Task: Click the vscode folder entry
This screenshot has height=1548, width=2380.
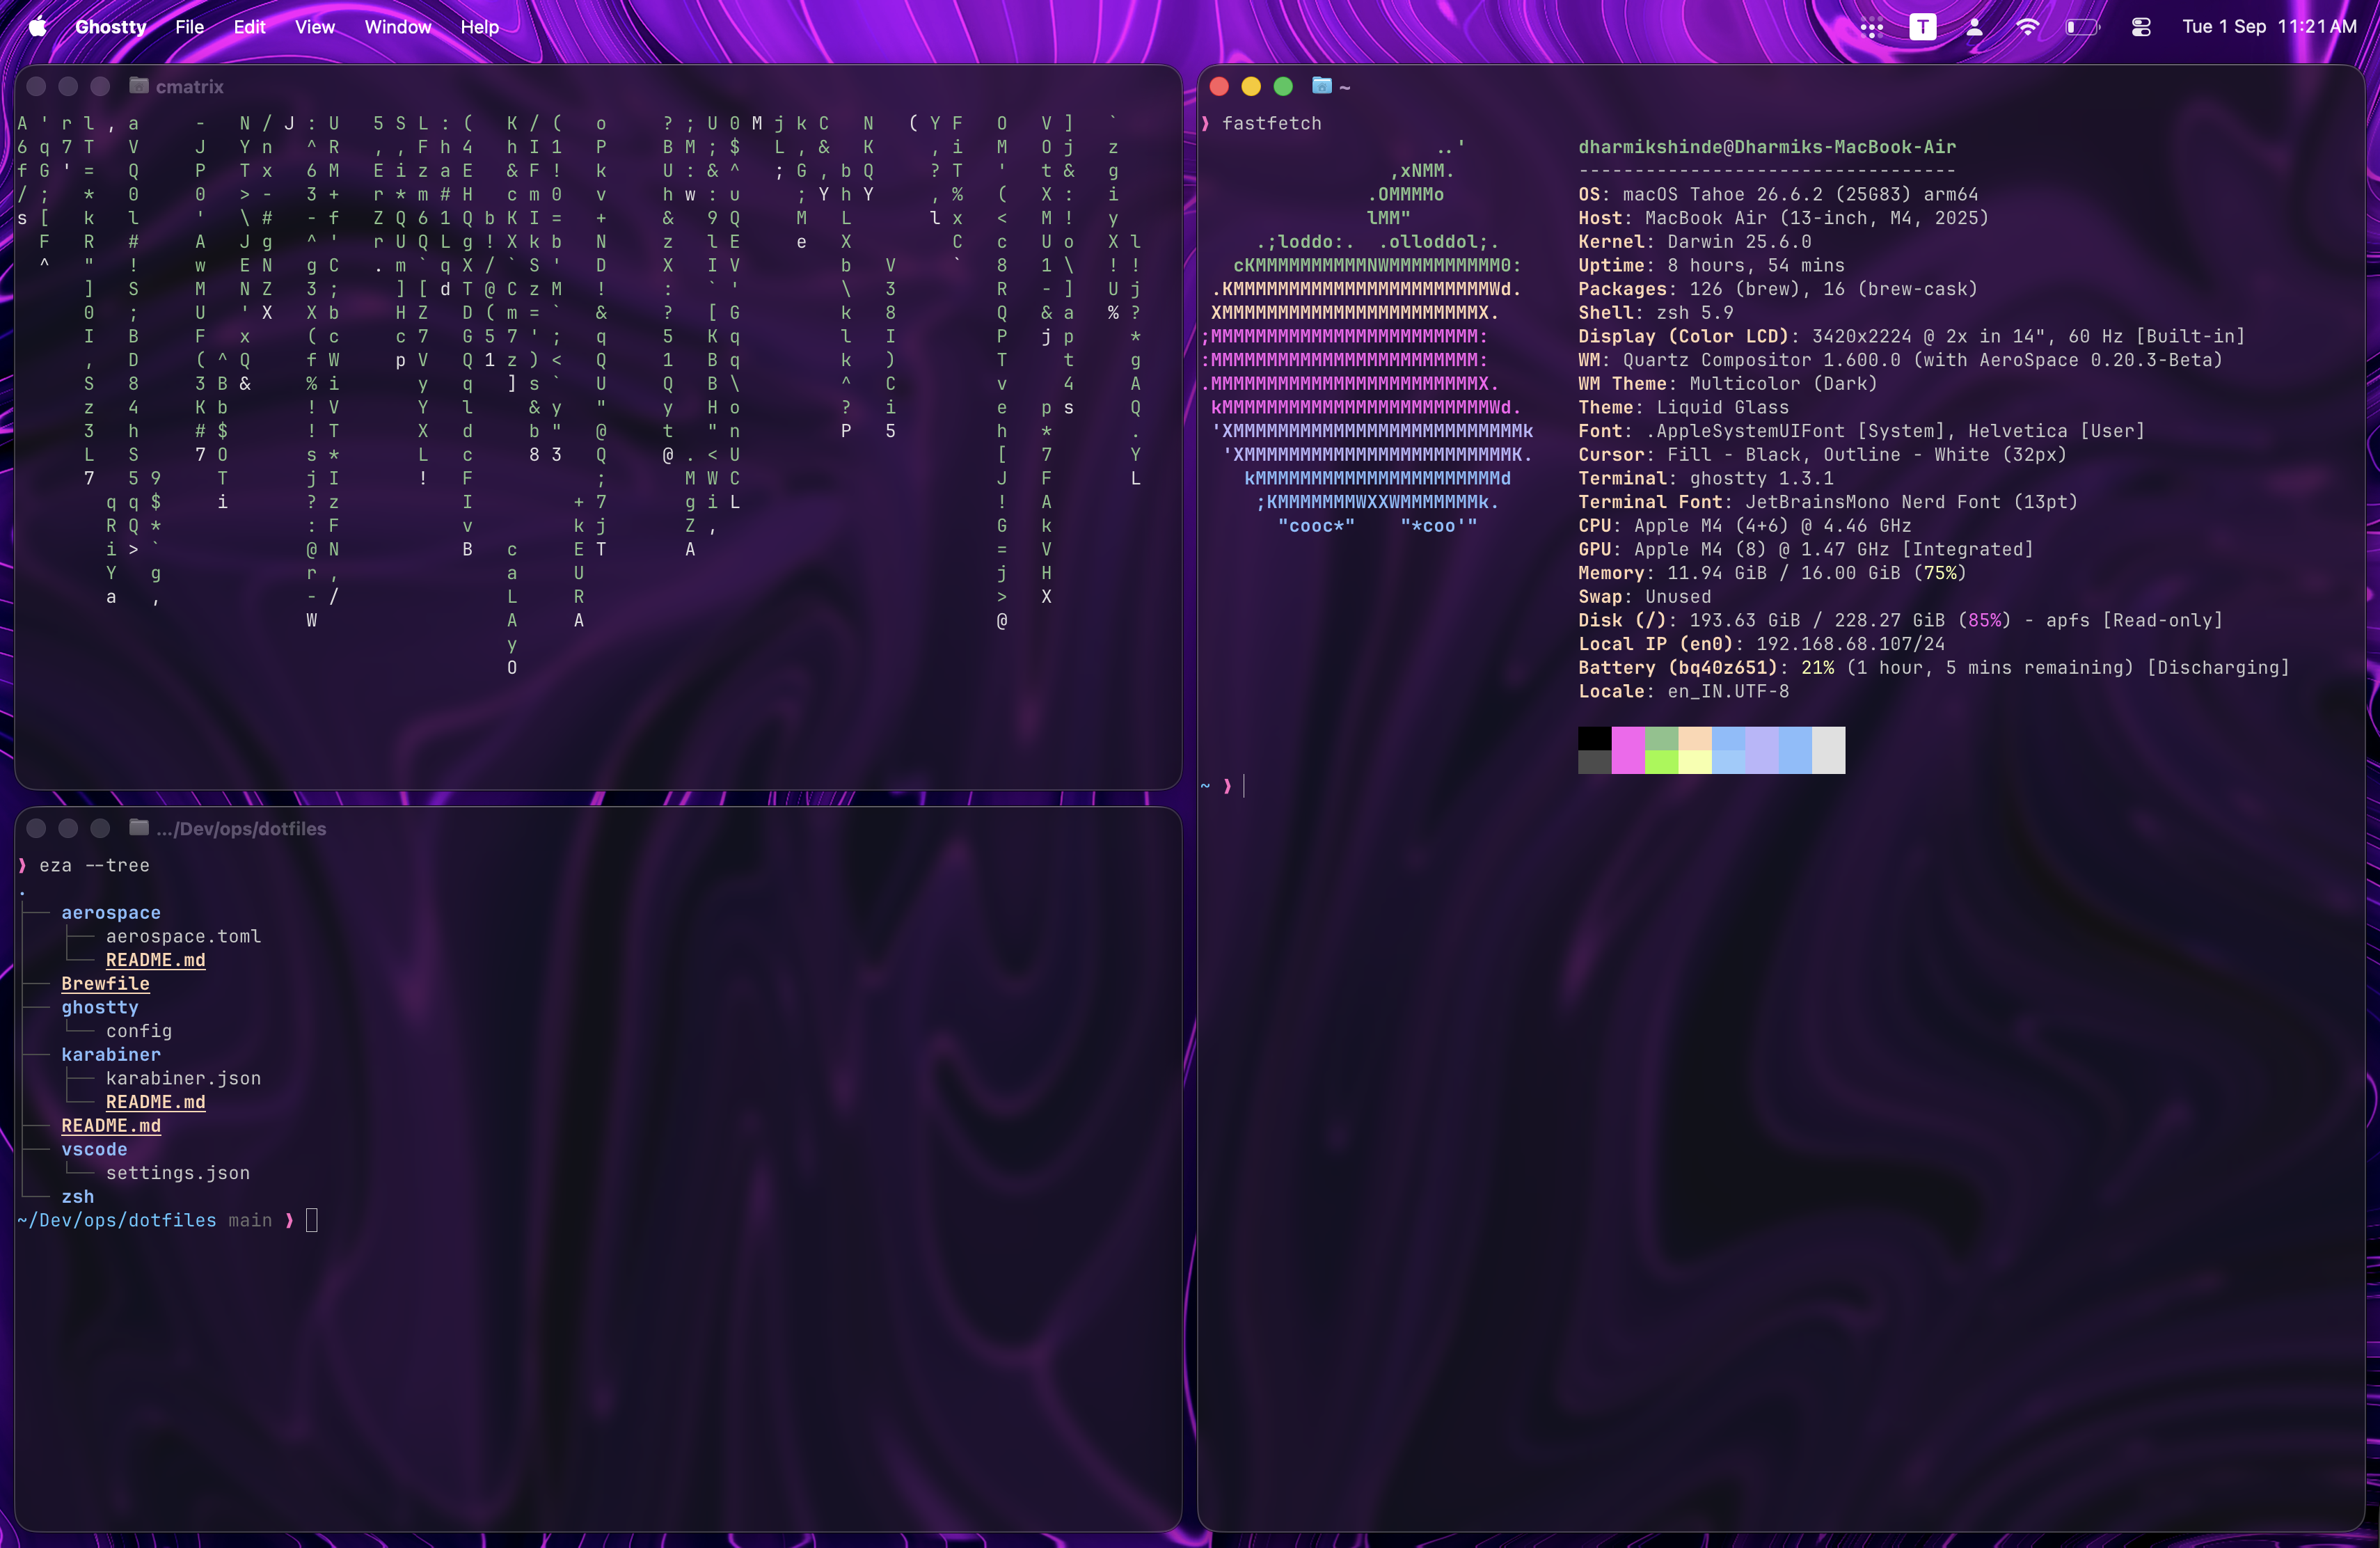Action: click(94, 1150)
